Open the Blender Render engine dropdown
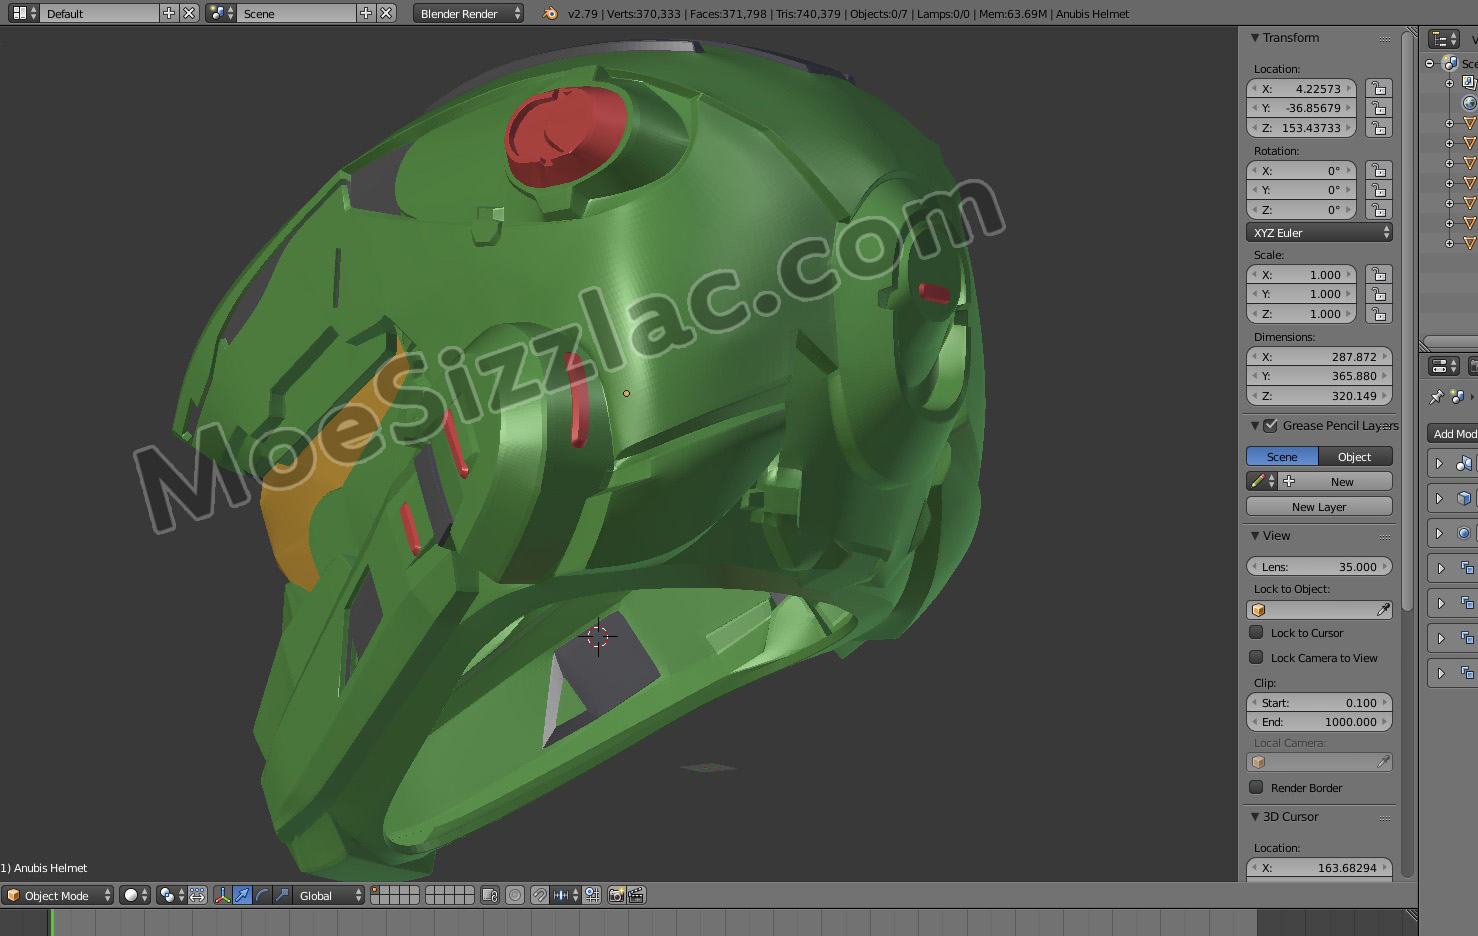Viewport: 1478px width, 936px height. pyautogui.click(x=469, y=13)
